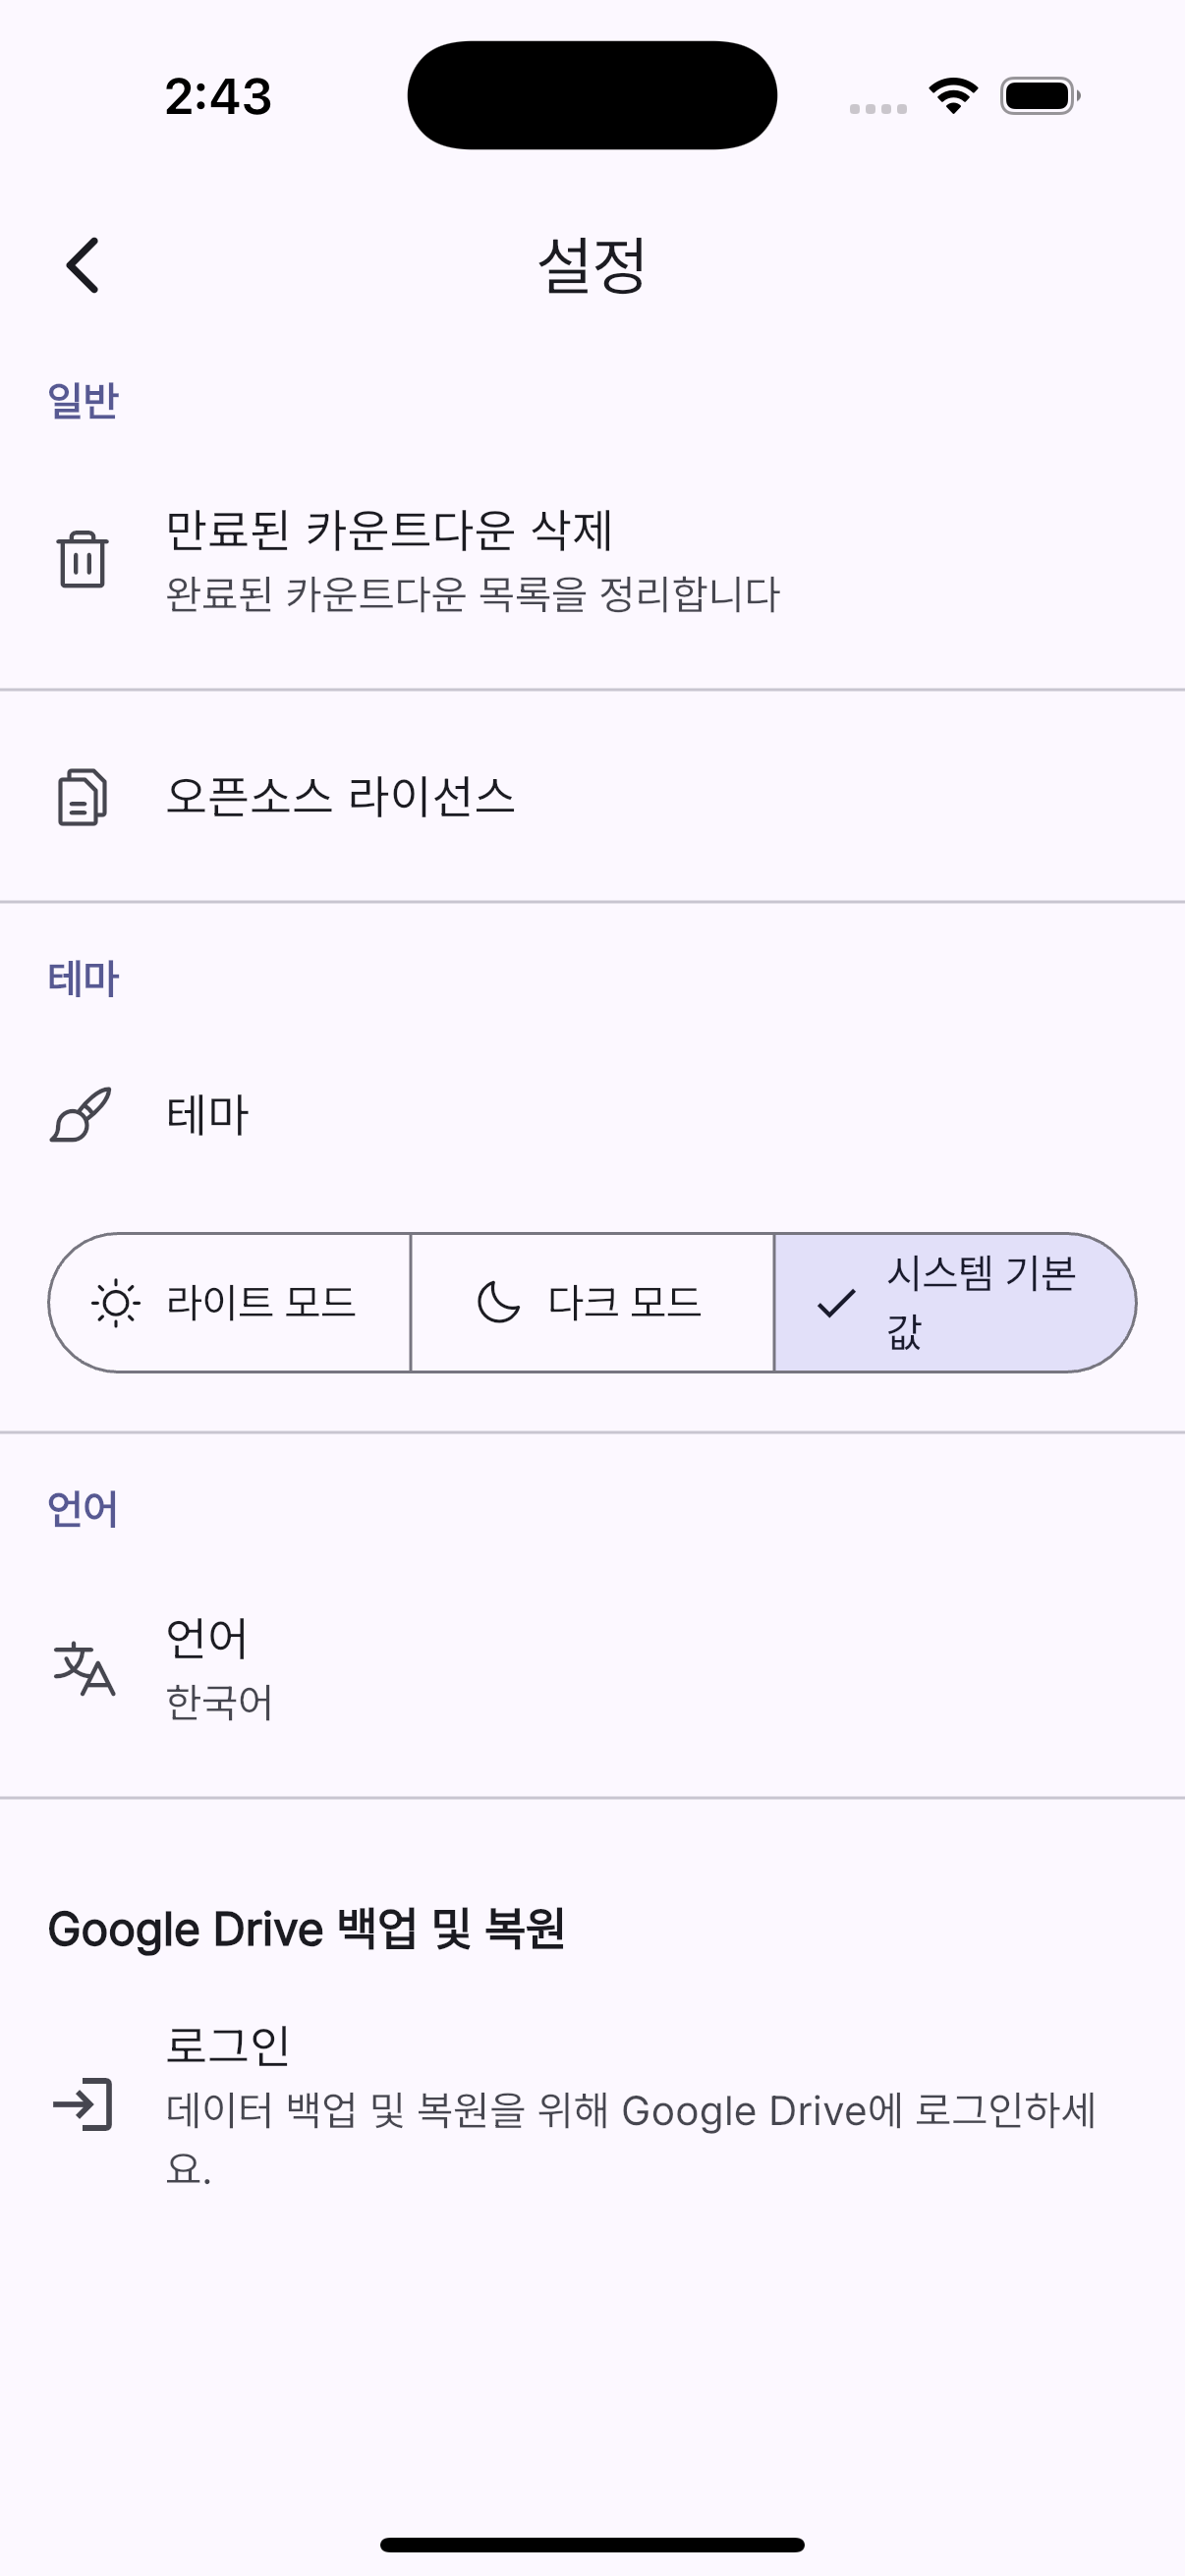Tap 로그인 to sign in

click(x=228, y=2044)
